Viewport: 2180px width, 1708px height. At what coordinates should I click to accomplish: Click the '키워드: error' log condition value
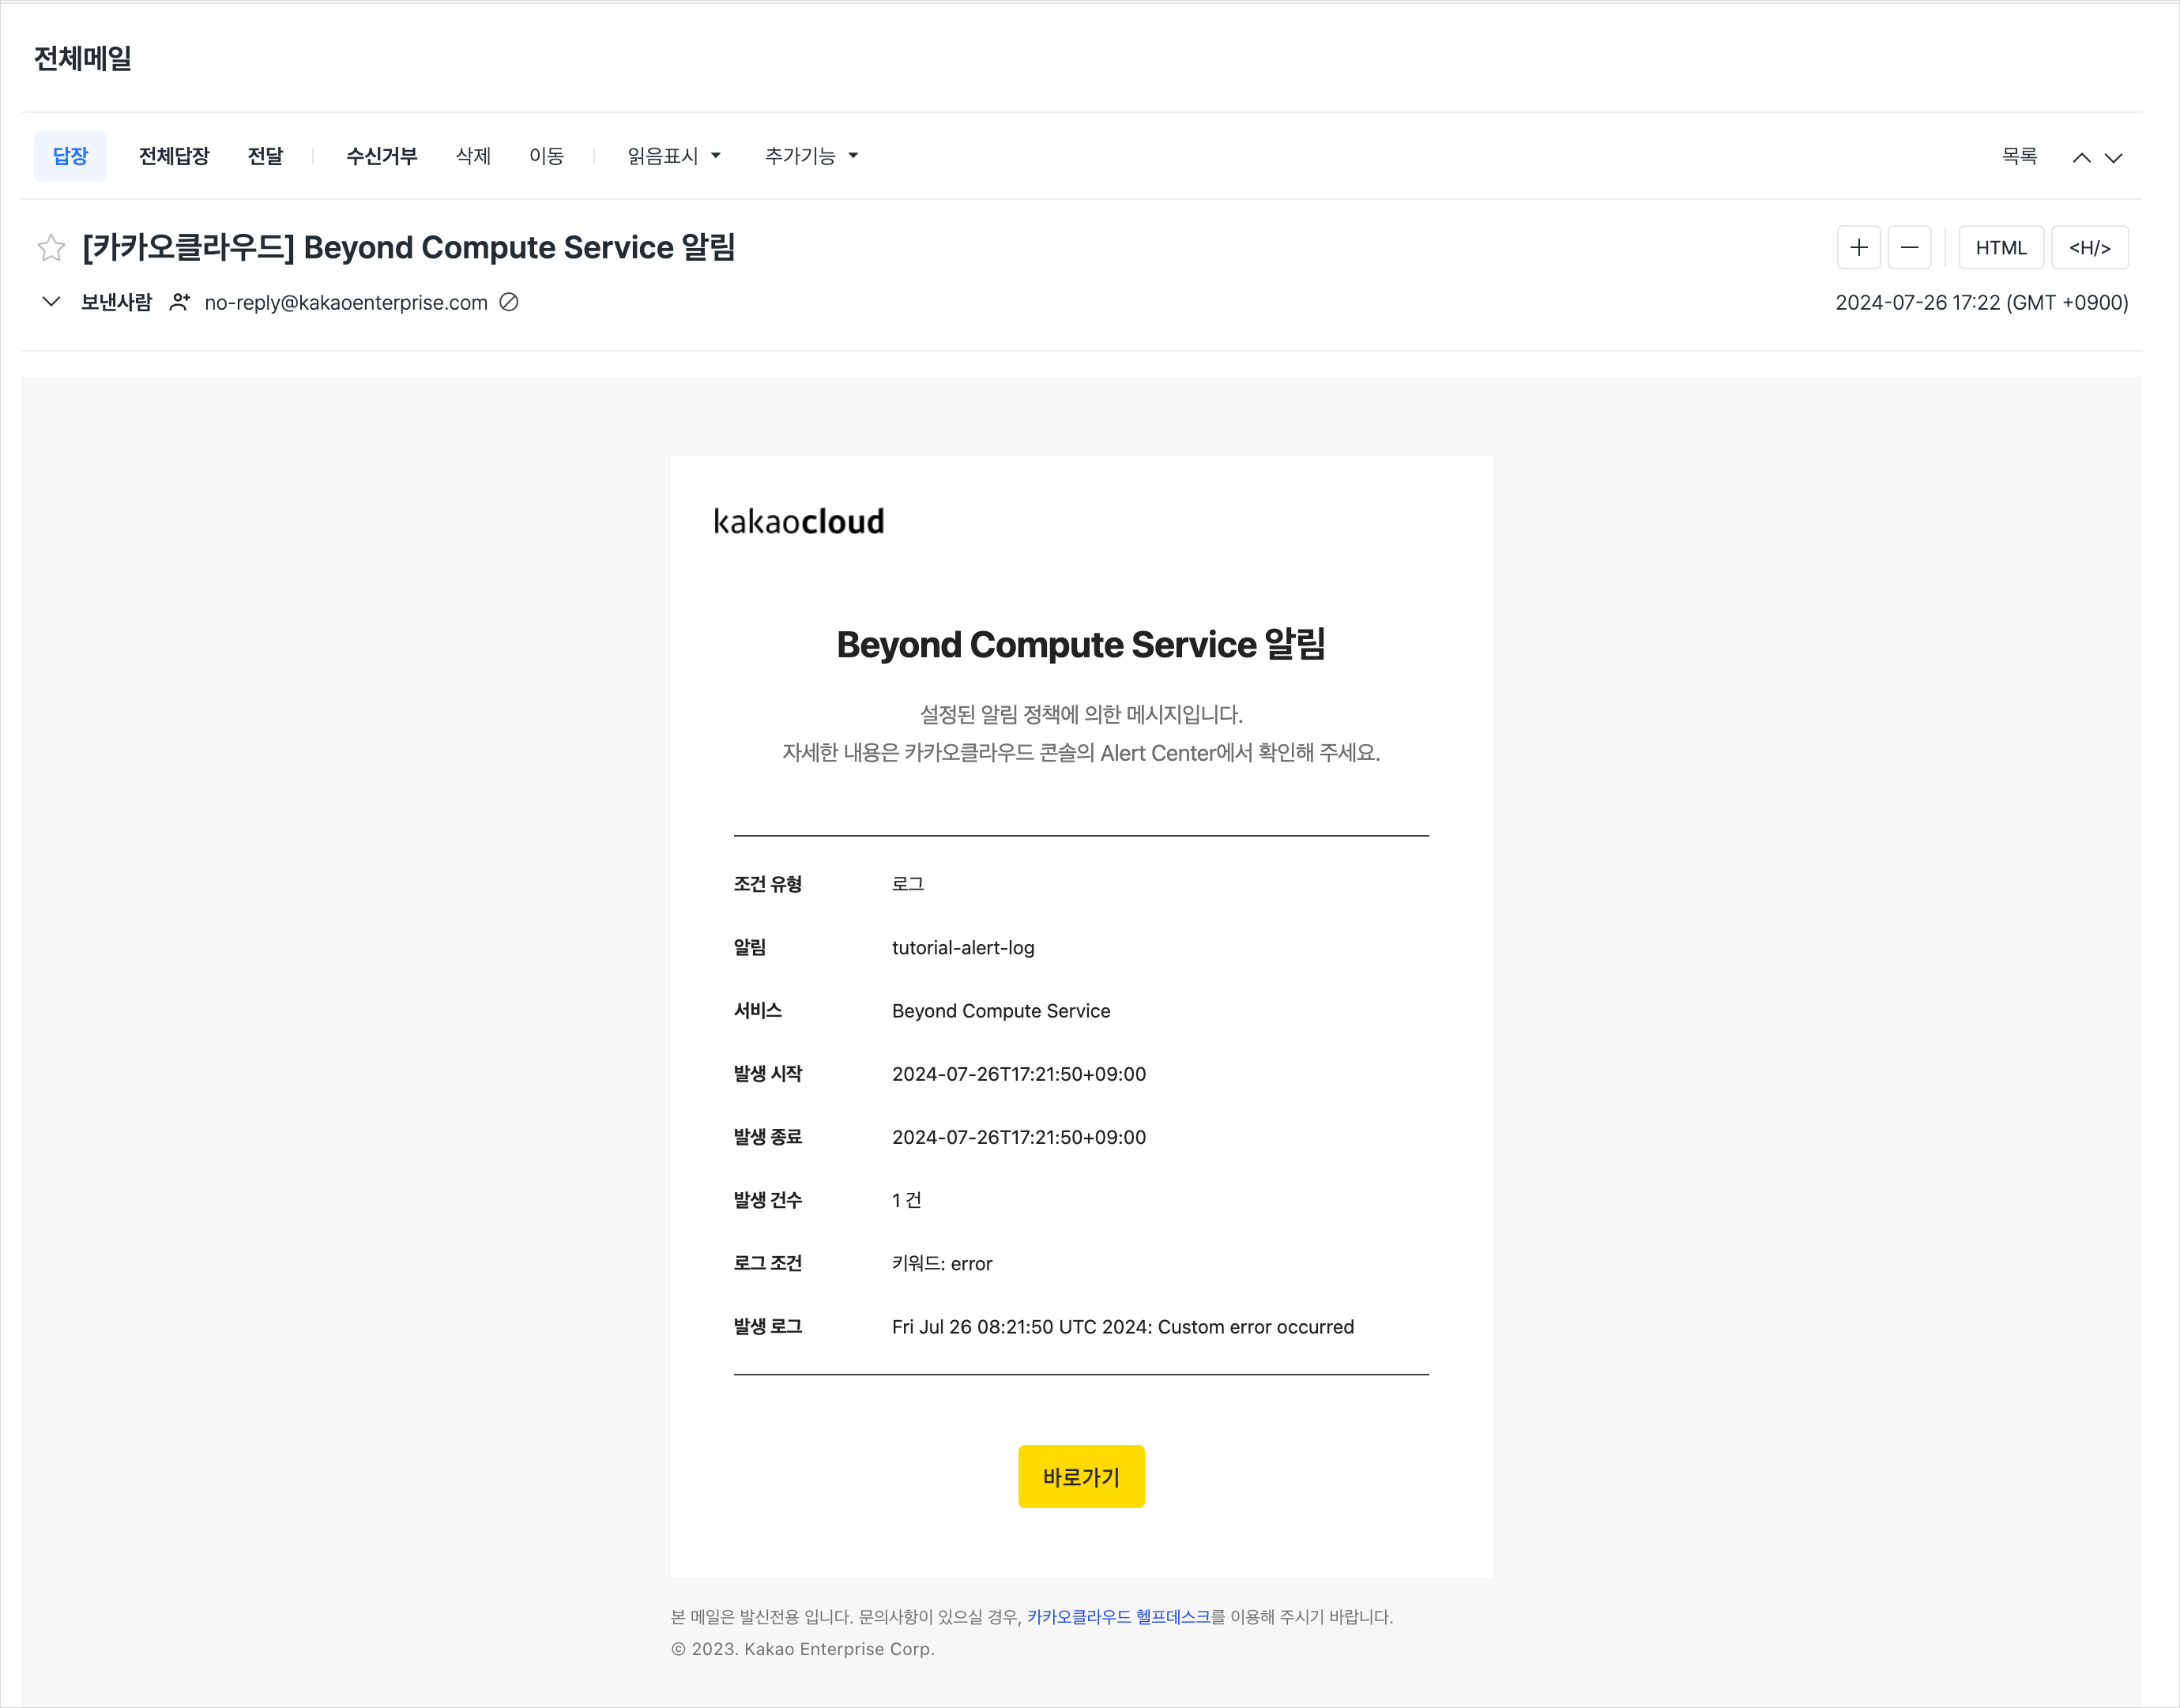pyautogui.click(x=942, y=1263)
